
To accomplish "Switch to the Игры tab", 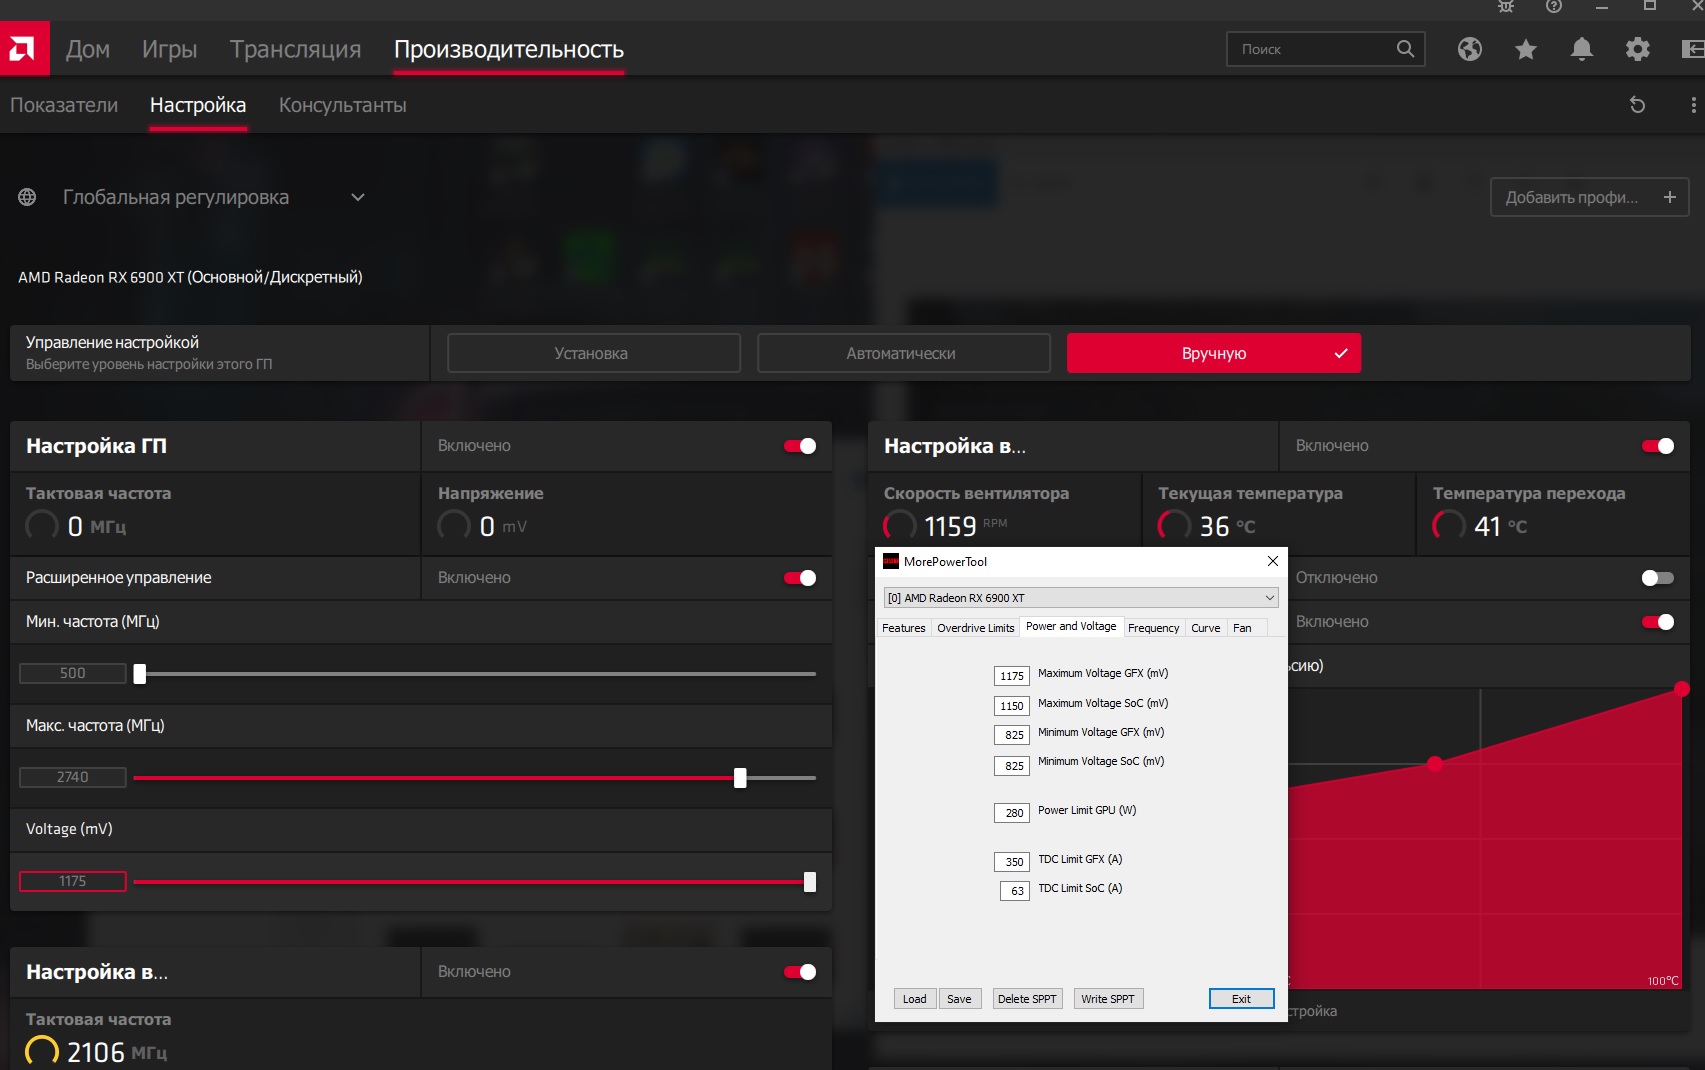I will [169, 49].
